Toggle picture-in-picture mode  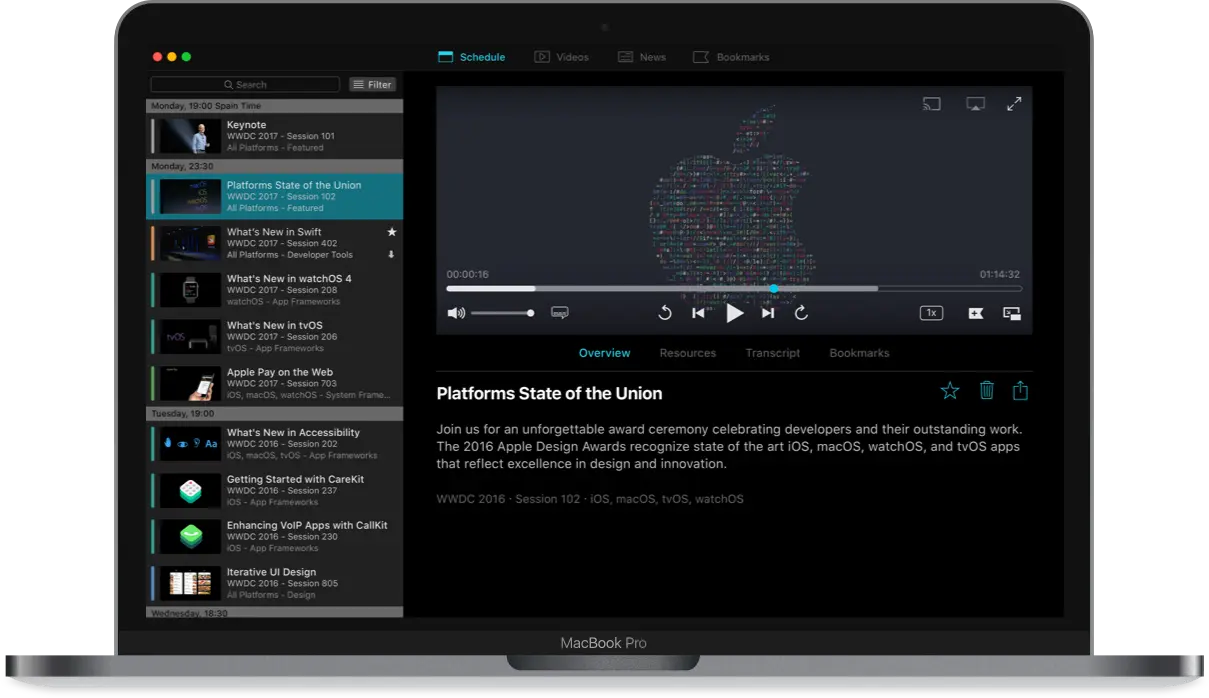point(1012,313)
